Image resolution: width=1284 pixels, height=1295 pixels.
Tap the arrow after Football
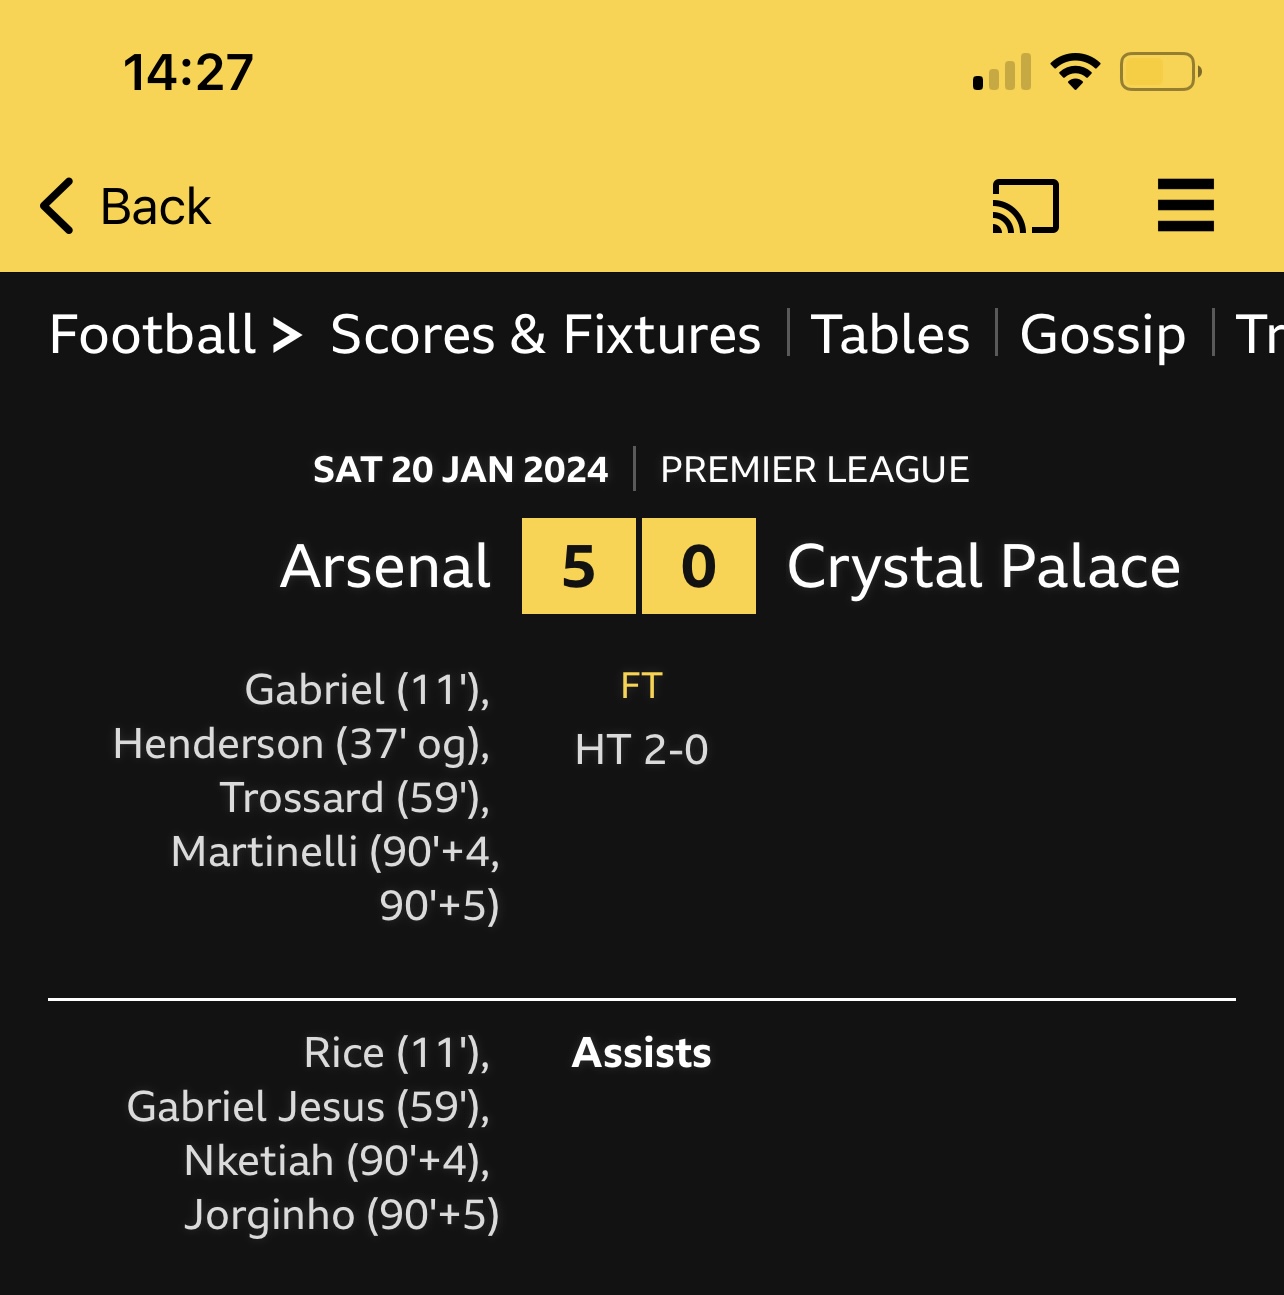287,334
